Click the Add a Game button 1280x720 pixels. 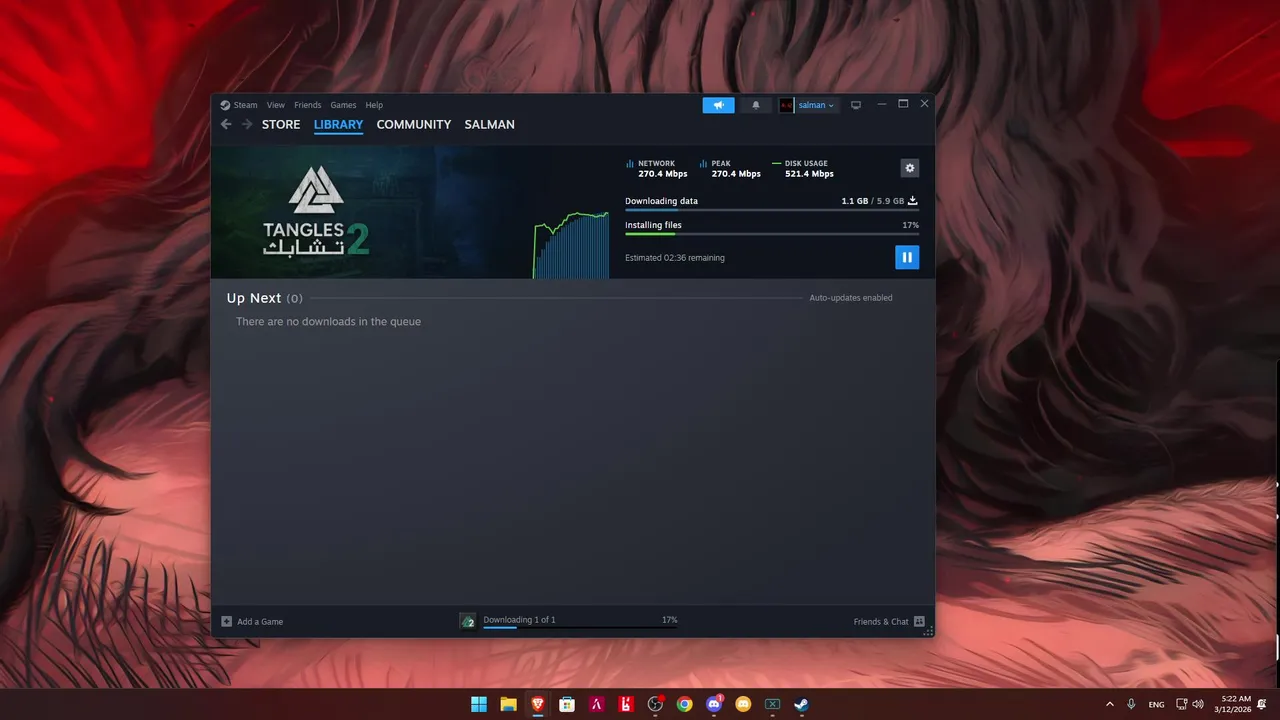[252, 621]
